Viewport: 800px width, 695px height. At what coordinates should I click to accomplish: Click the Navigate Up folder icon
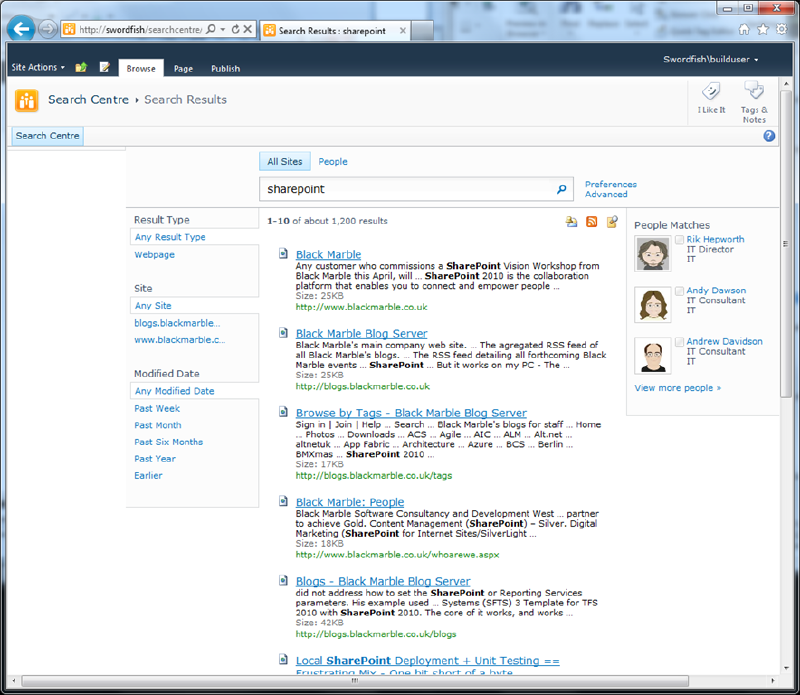point(81,67)
